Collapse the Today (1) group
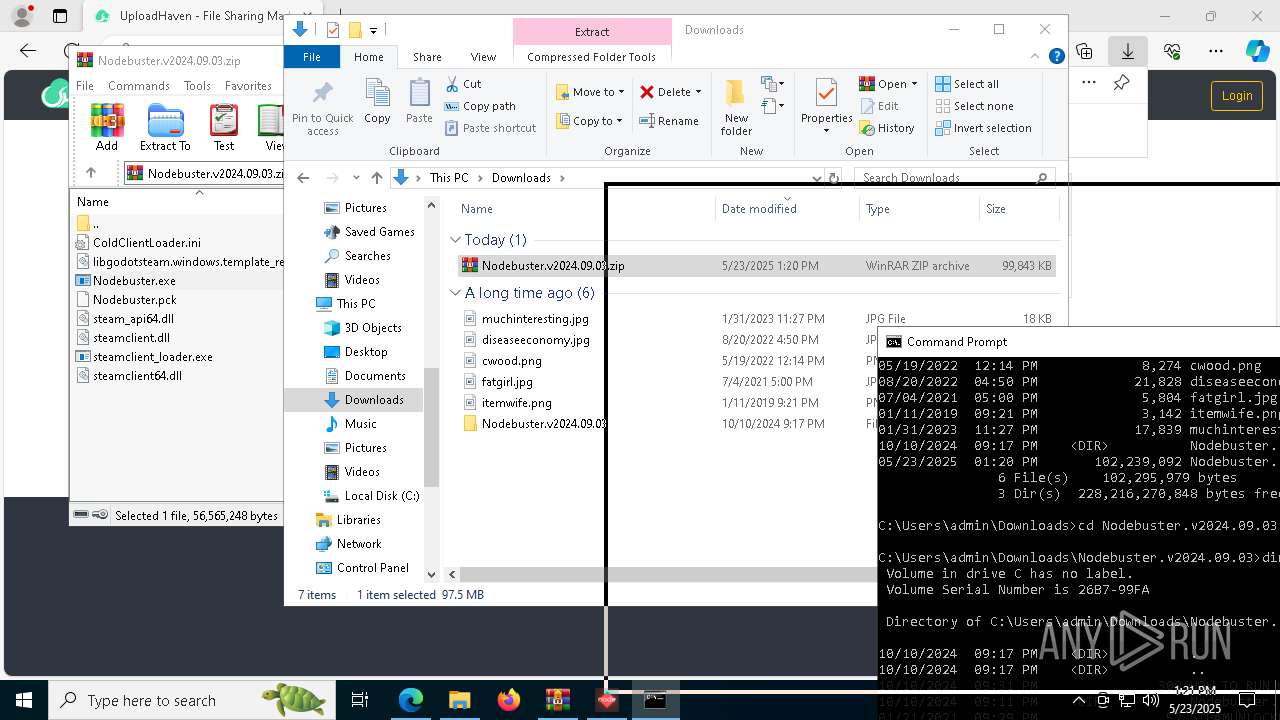Image resolution: width=1280 pixels, height=720 pixels. tap(455, 240)
